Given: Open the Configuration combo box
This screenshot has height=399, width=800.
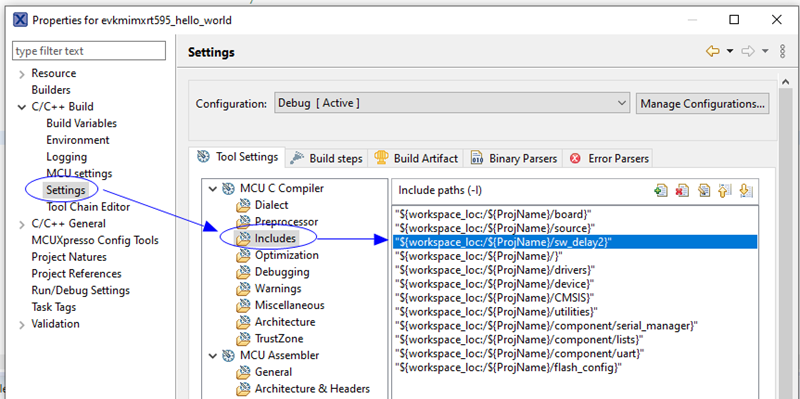Looking at the screenshot, I should [452, 103].
